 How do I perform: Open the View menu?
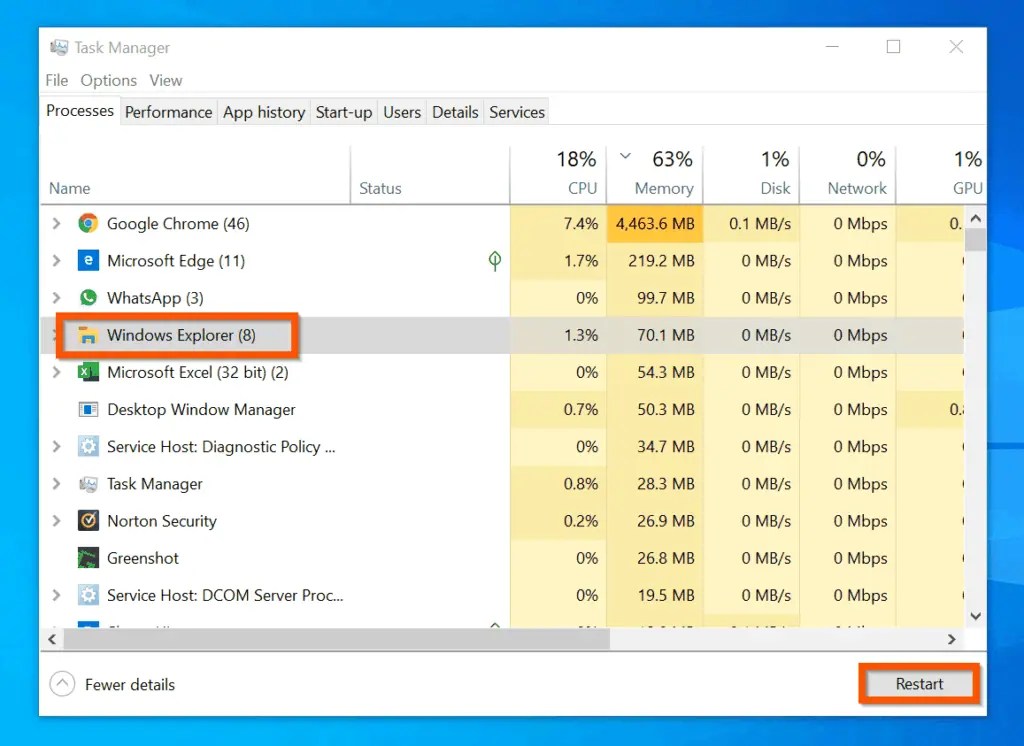[x=165, y=80]
